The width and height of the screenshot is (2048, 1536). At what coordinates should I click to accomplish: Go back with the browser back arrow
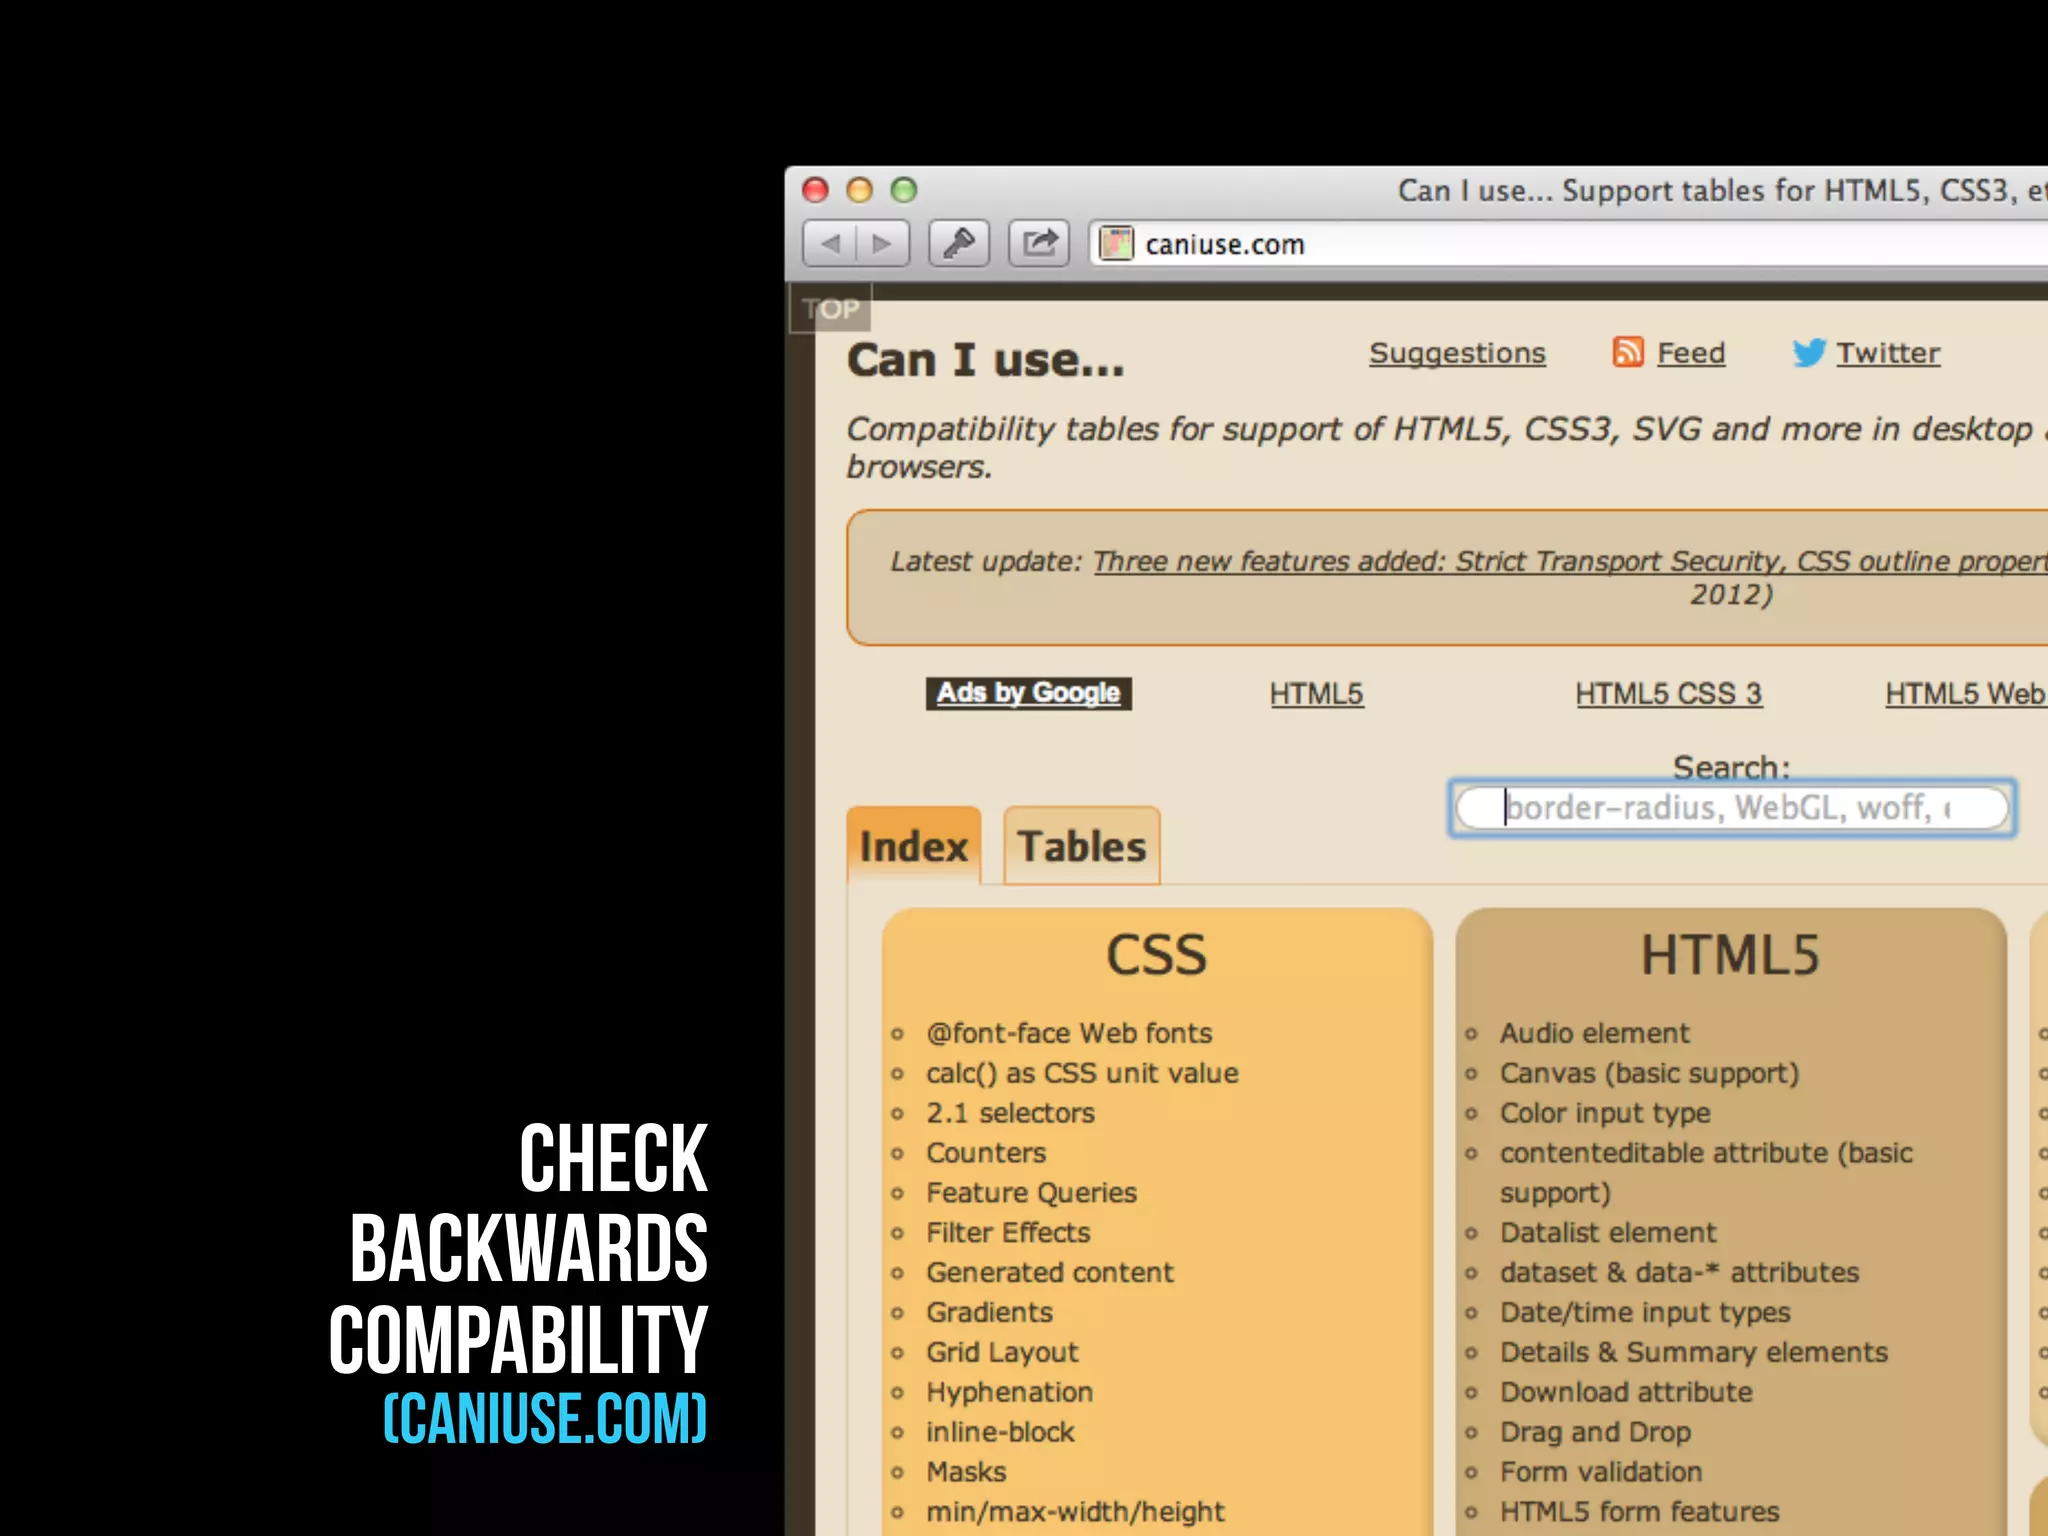click(x=830, y=244)
